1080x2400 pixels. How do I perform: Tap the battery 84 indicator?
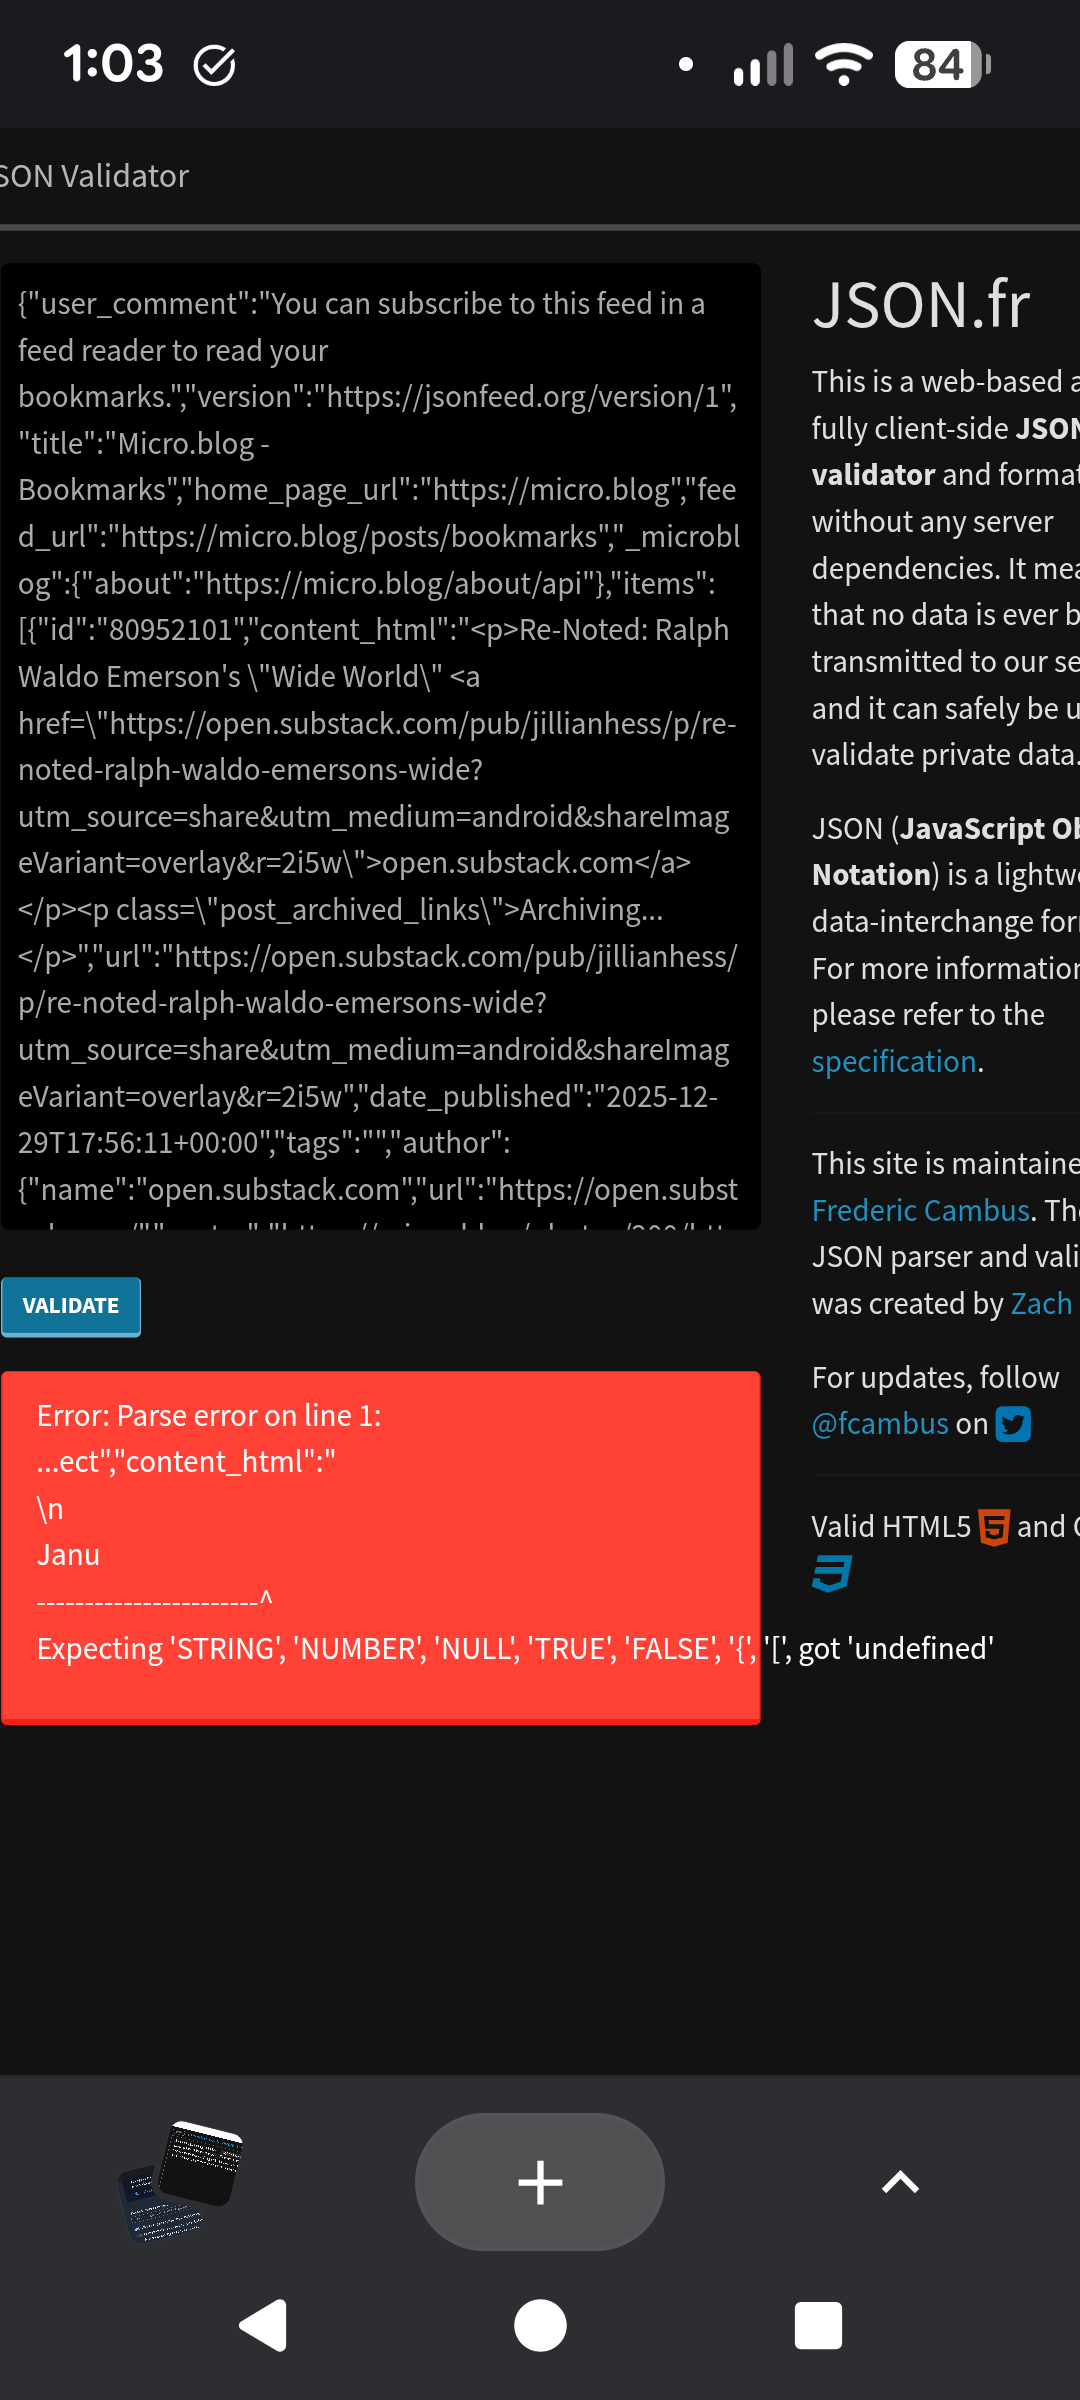coord(941,65)
